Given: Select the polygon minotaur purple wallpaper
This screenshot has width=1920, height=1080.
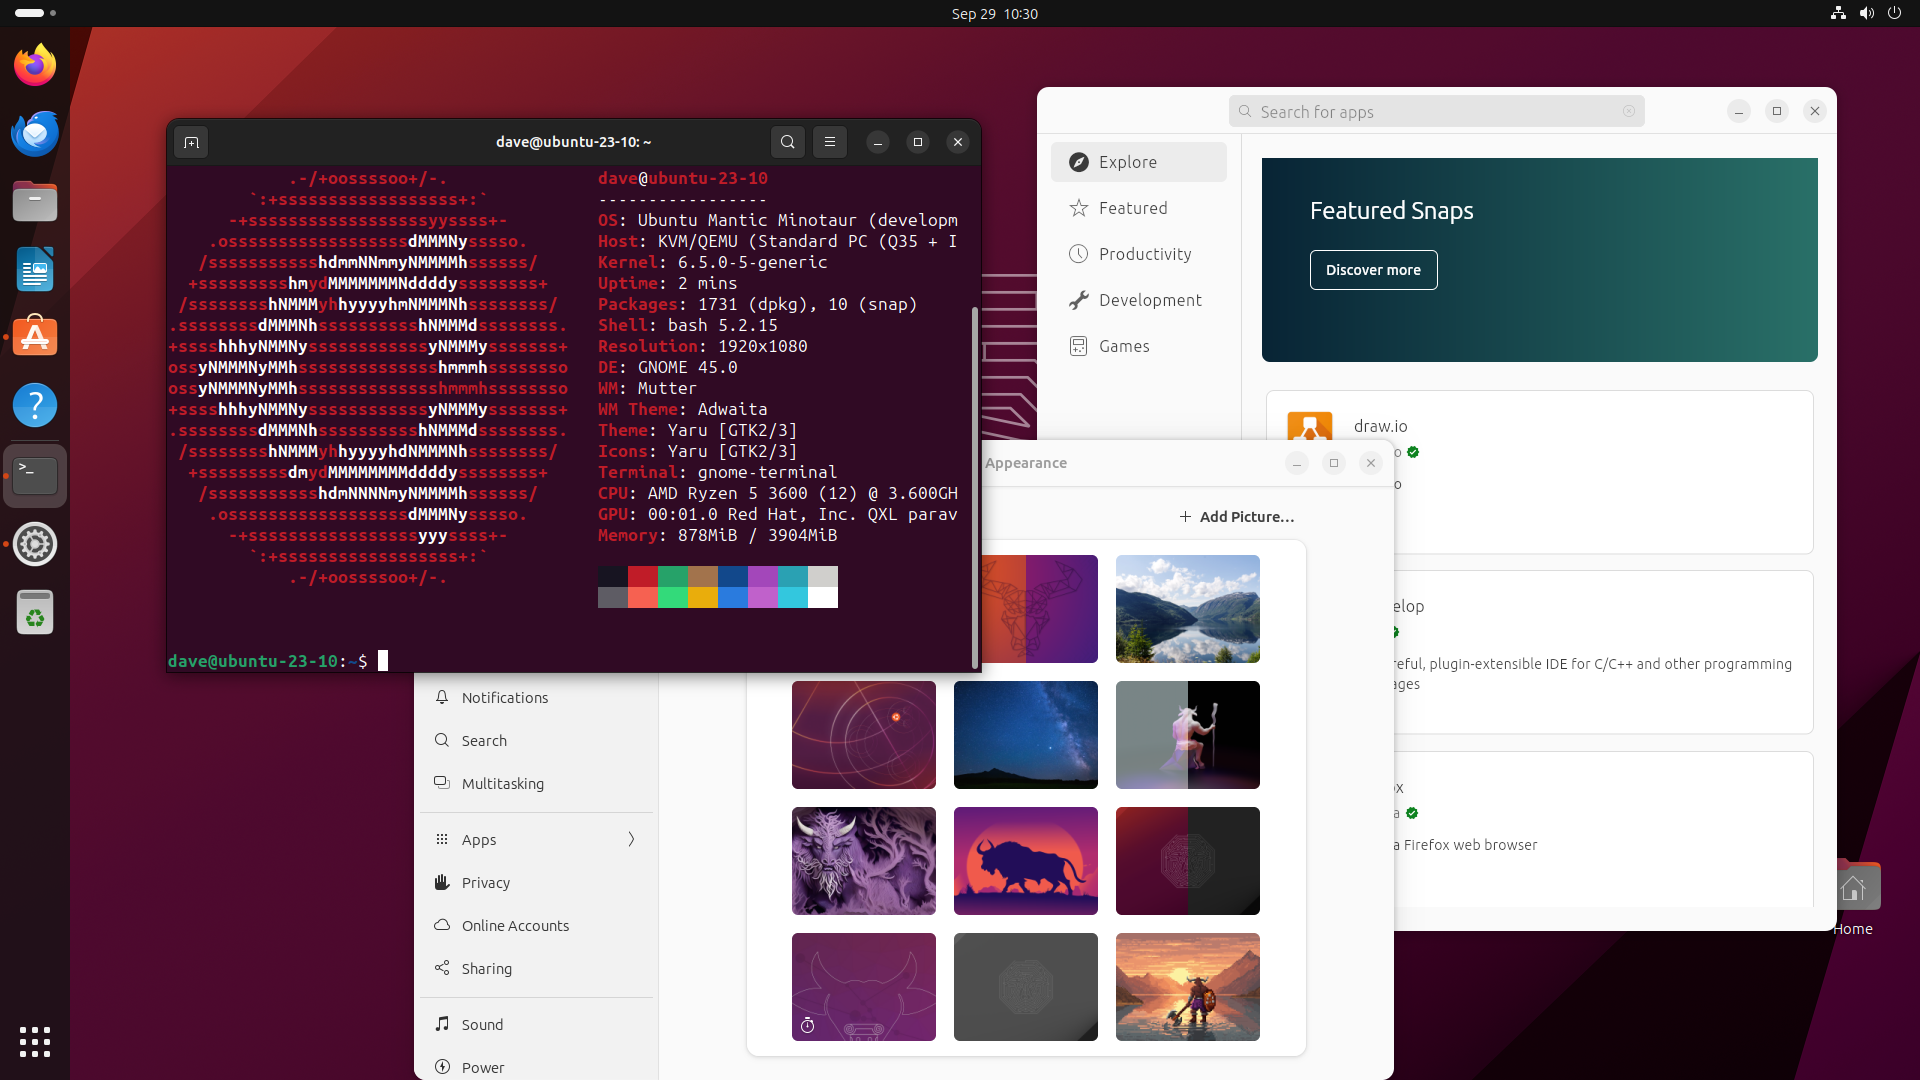Looking at the screenshot, I should (1040, 609).
